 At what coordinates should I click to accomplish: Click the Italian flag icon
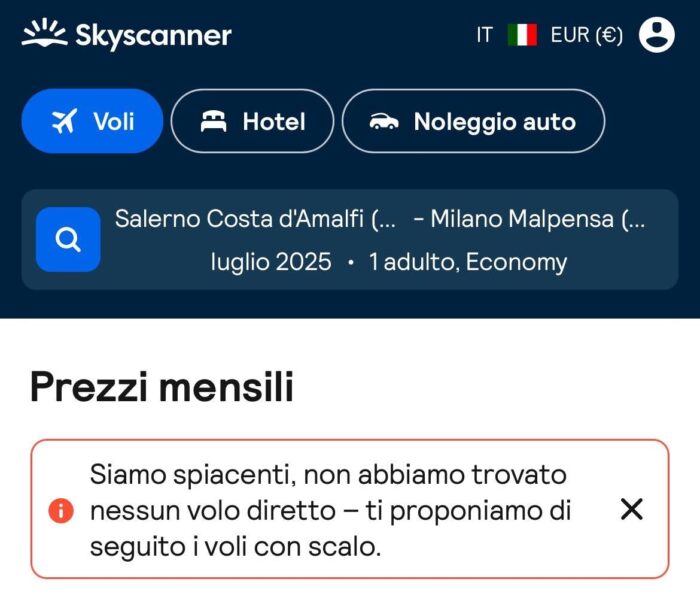click(x=522, y=35)
